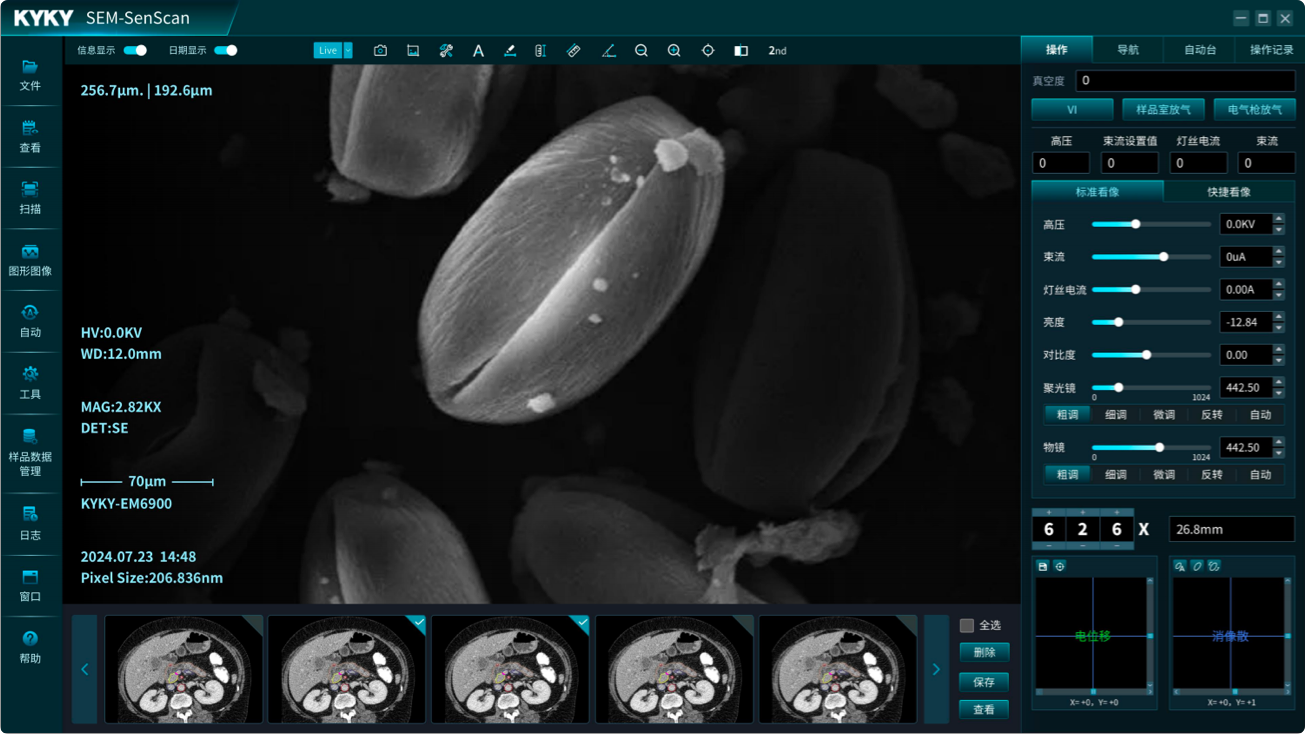The height and width of the screenshot is (734, 1305).
Task: Open the 扫描 (Scan) sidebar item
Action: [x=30, y=198]
